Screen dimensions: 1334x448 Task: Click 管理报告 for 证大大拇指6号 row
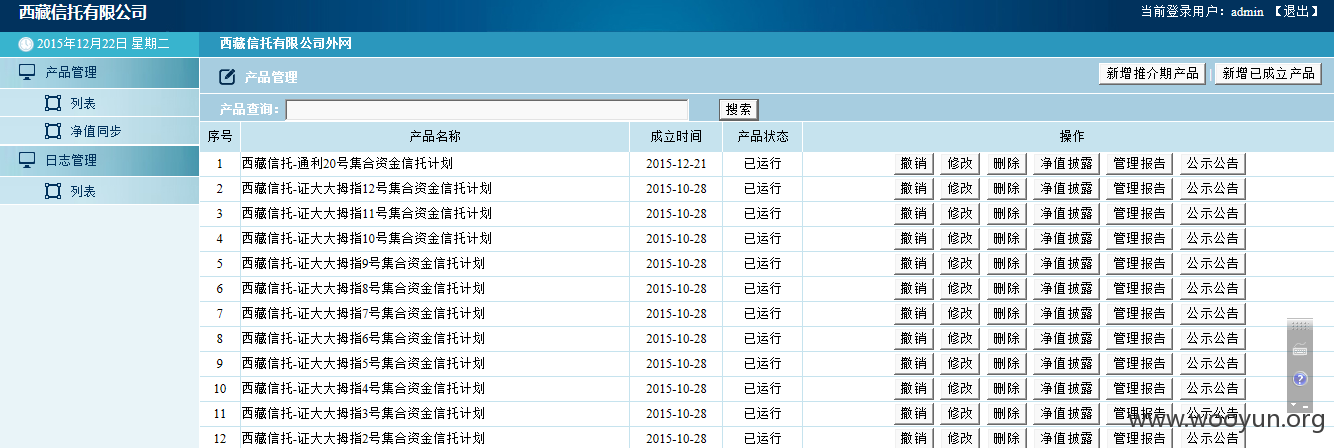(x=1139, y=338)
